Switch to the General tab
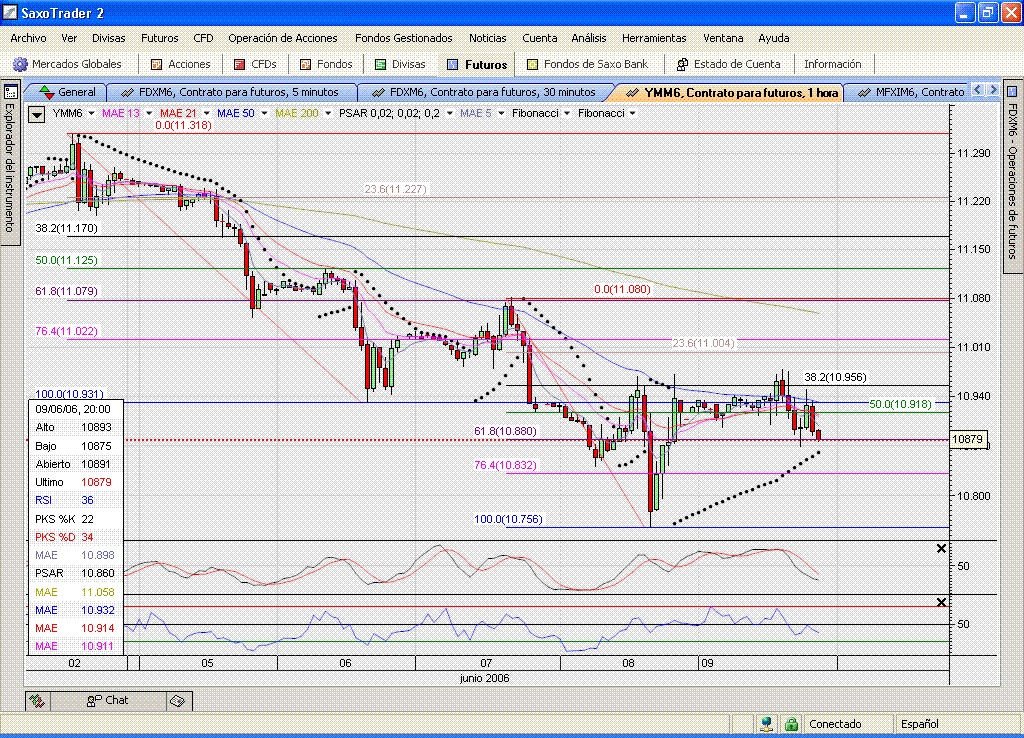 pos(66,92)
